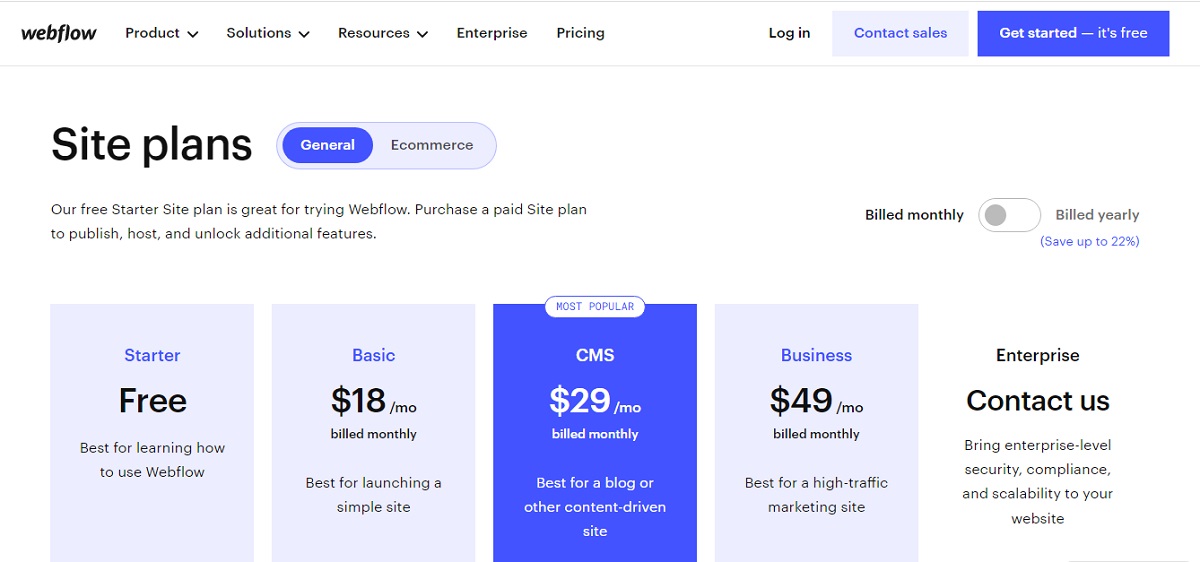Click the Save up to 22% text
This screenshot has width=1200, height=562.
click(1090, 241)
